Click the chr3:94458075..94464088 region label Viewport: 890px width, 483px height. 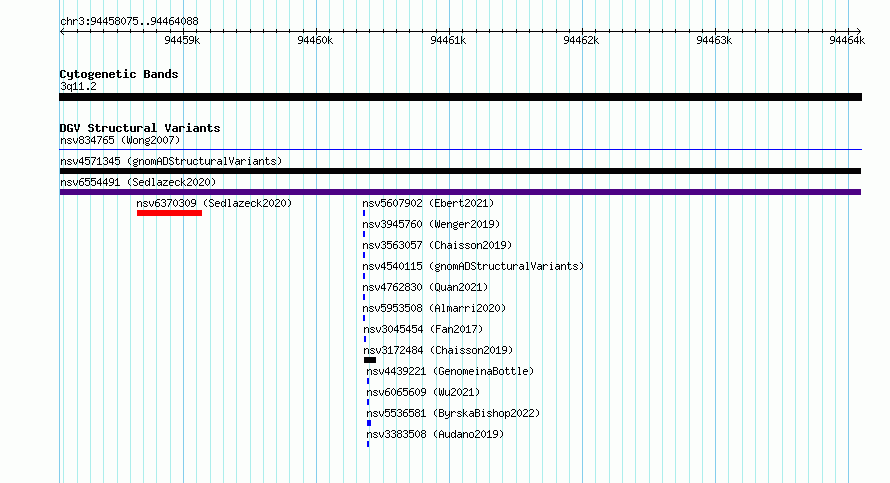129,21
